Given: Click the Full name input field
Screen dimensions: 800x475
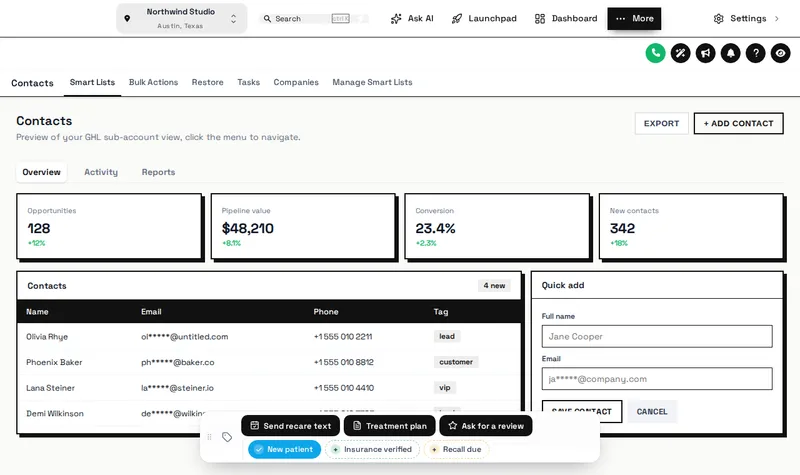Looking at the screenshot, I should point(657,337).
